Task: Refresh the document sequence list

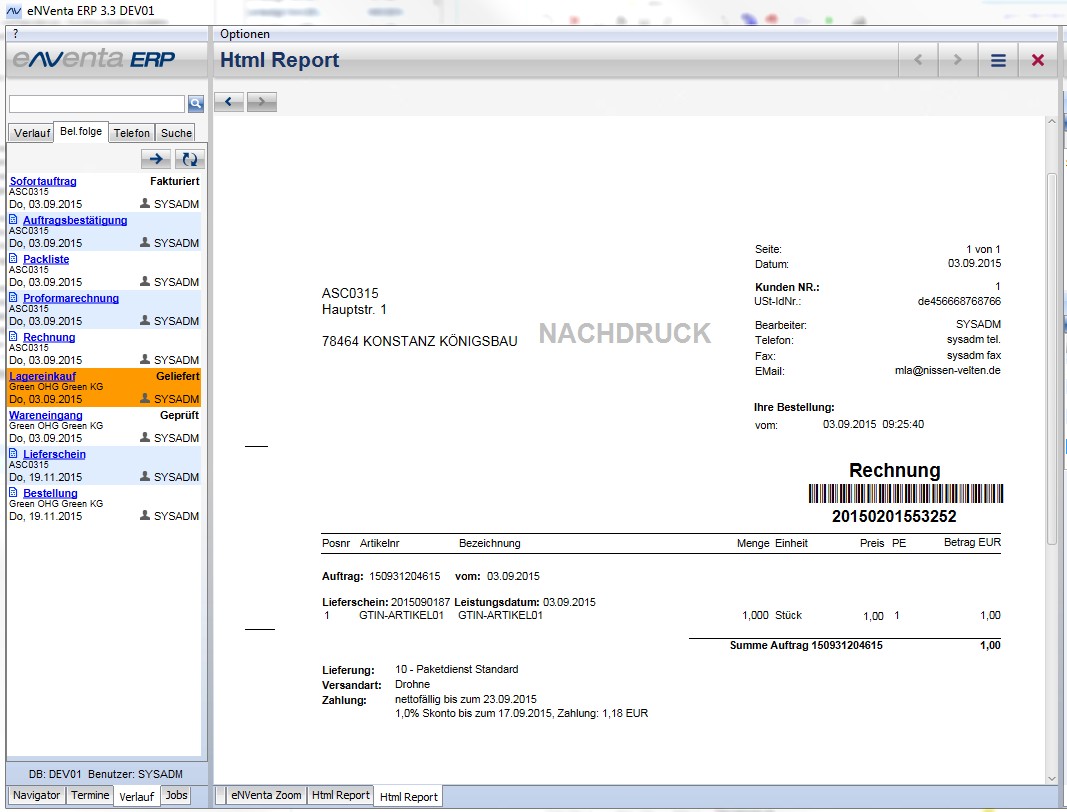Action: [189, 158]
